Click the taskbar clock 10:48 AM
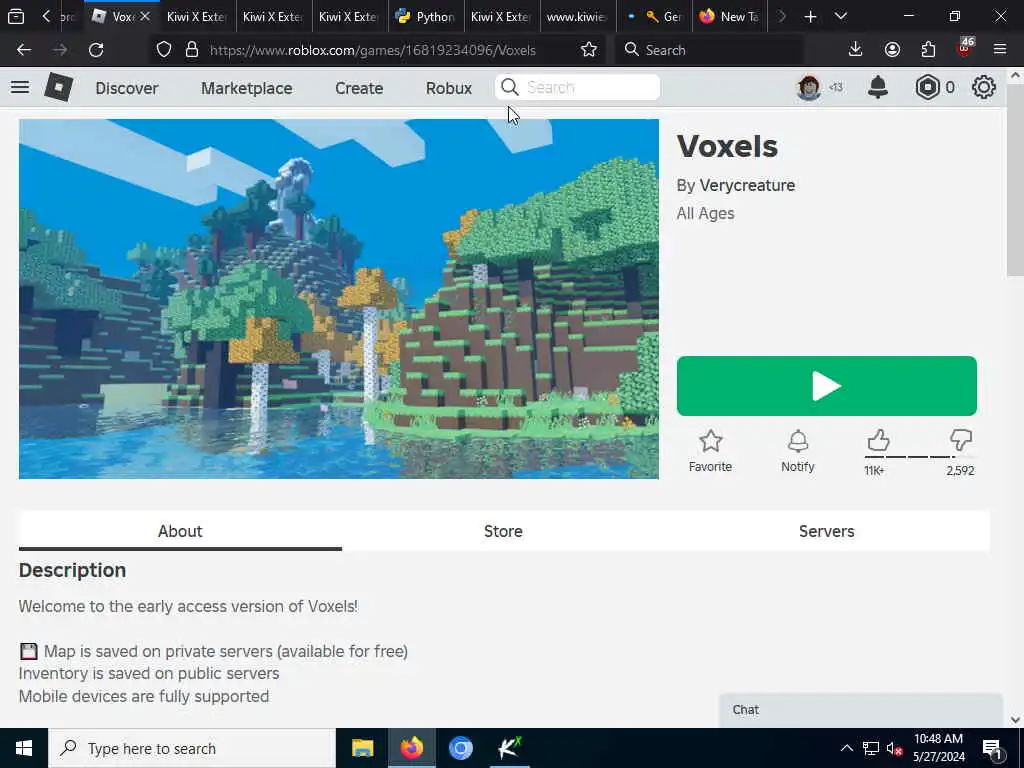Image resolution: width=1024 pixels, height=768 pixels. coord(938,748)
